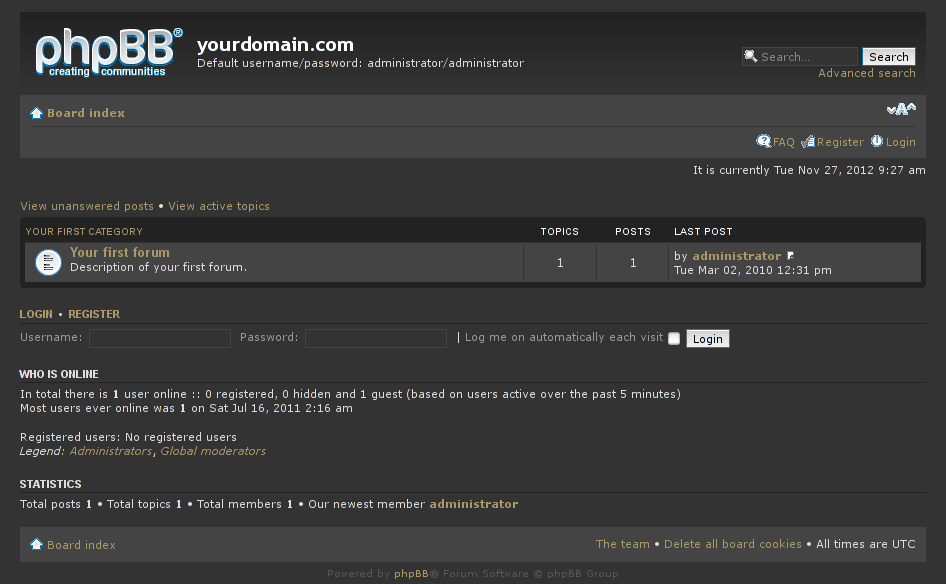
Task: Click the WHO IS ONLINE heading
Action: point(59,374)
